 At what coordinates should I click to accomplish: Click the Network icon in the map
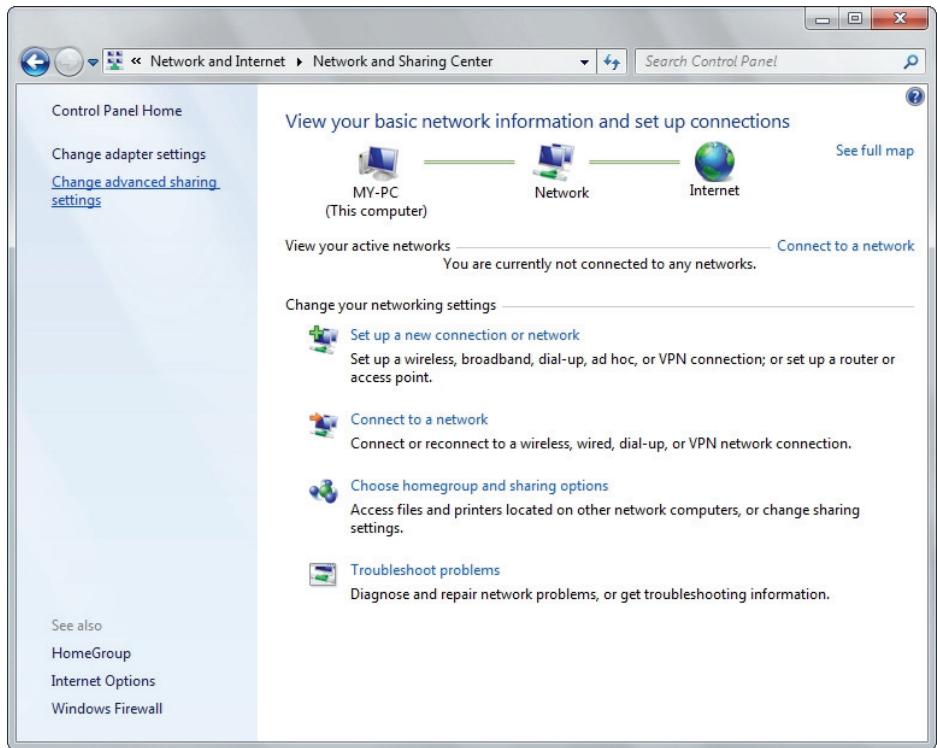pyautogui.click(x=554, y=161)
